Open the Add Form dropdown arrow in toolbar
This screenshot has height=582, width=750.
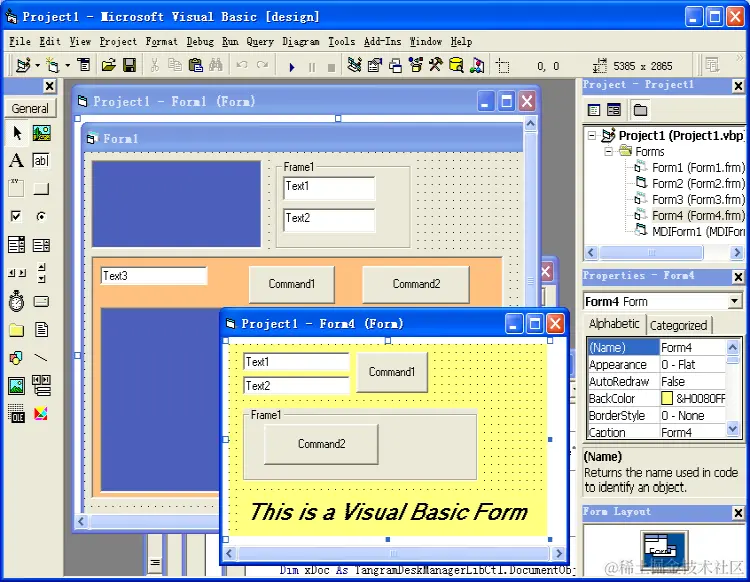(67, 65)
